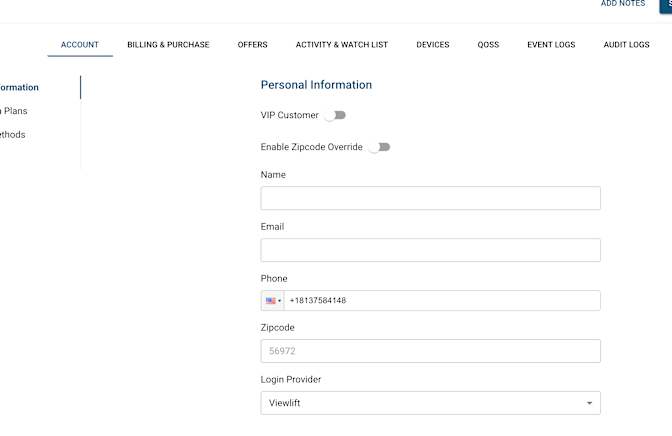Image resolution: width=672 pixels, height=436 pixels.
Task: Click the Add Notes button
Action: point(622,4)
